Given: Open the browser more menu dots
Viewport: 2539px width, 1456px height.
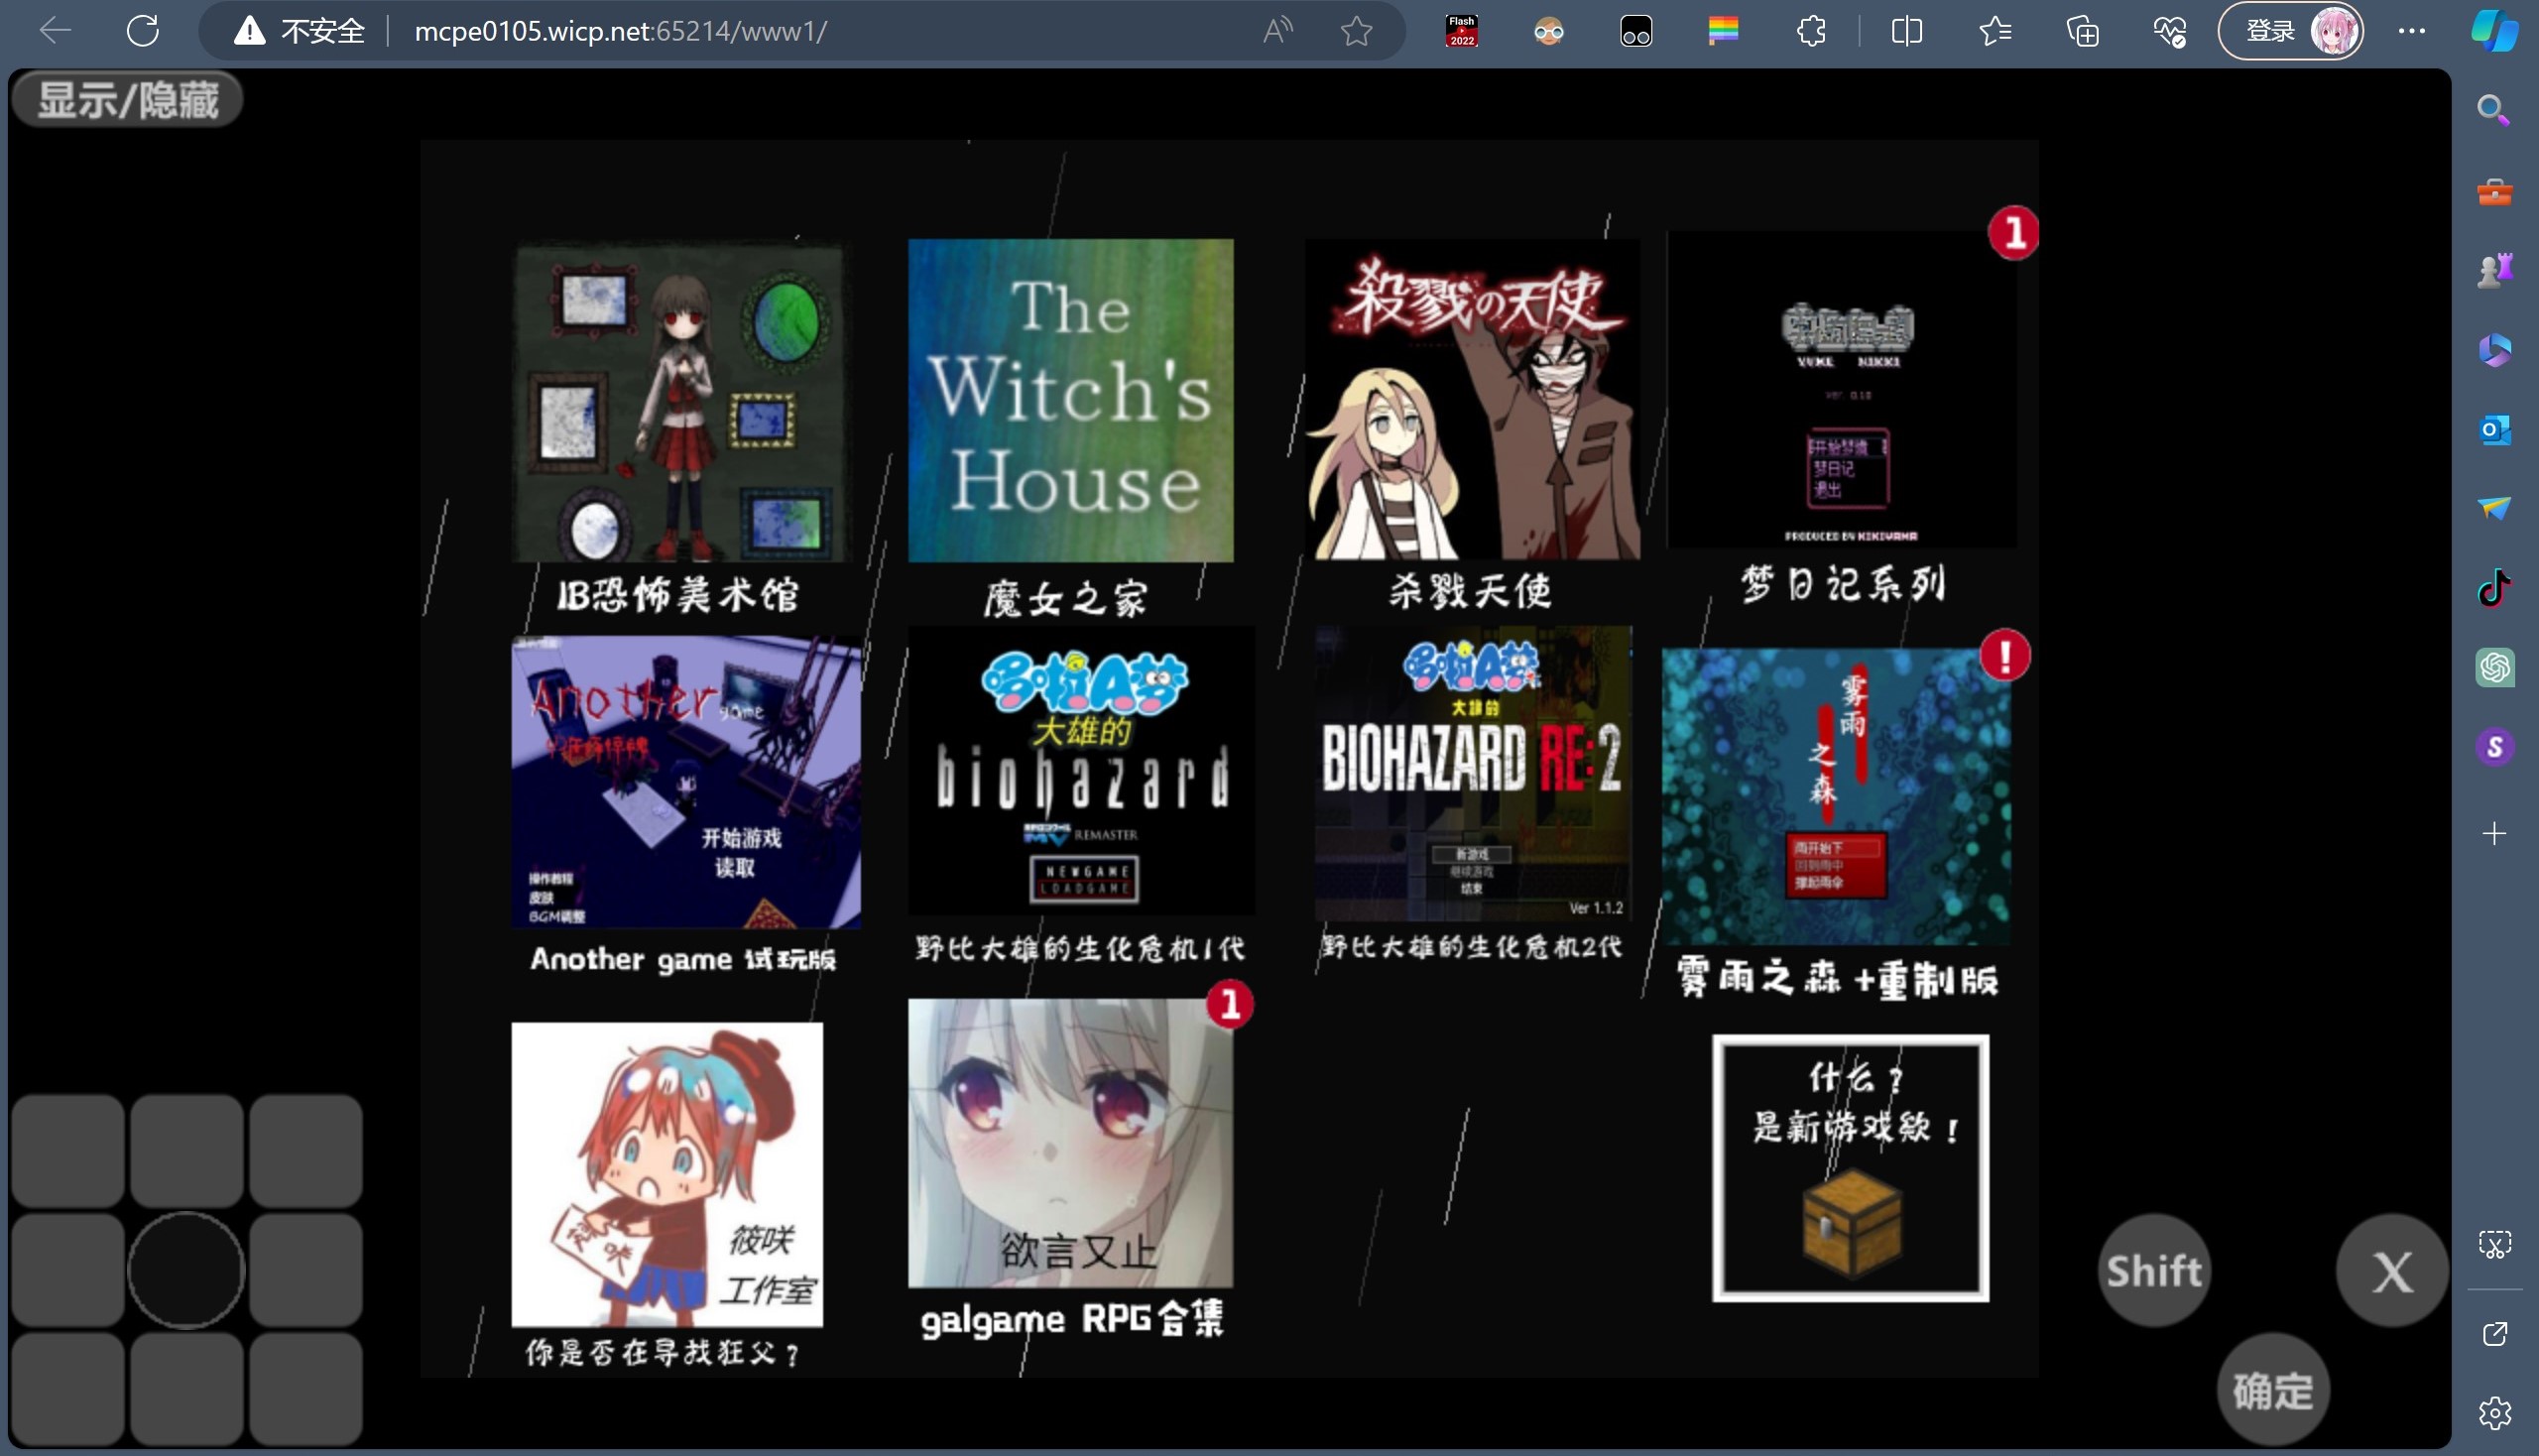Looking at the screenshot, I should click(x=2411, y=31).
